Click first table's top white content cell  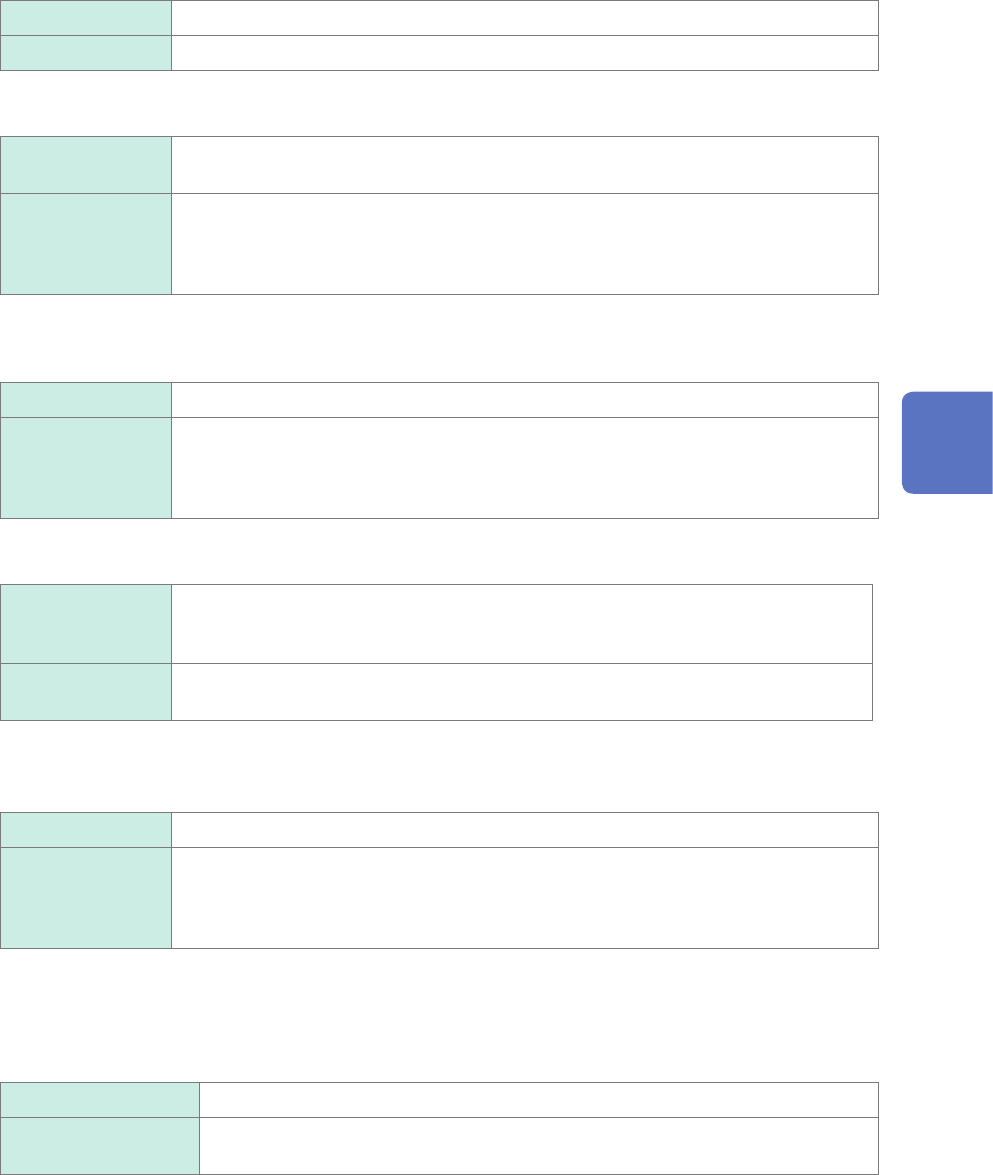pyautogui.click(x=524, y=18)
